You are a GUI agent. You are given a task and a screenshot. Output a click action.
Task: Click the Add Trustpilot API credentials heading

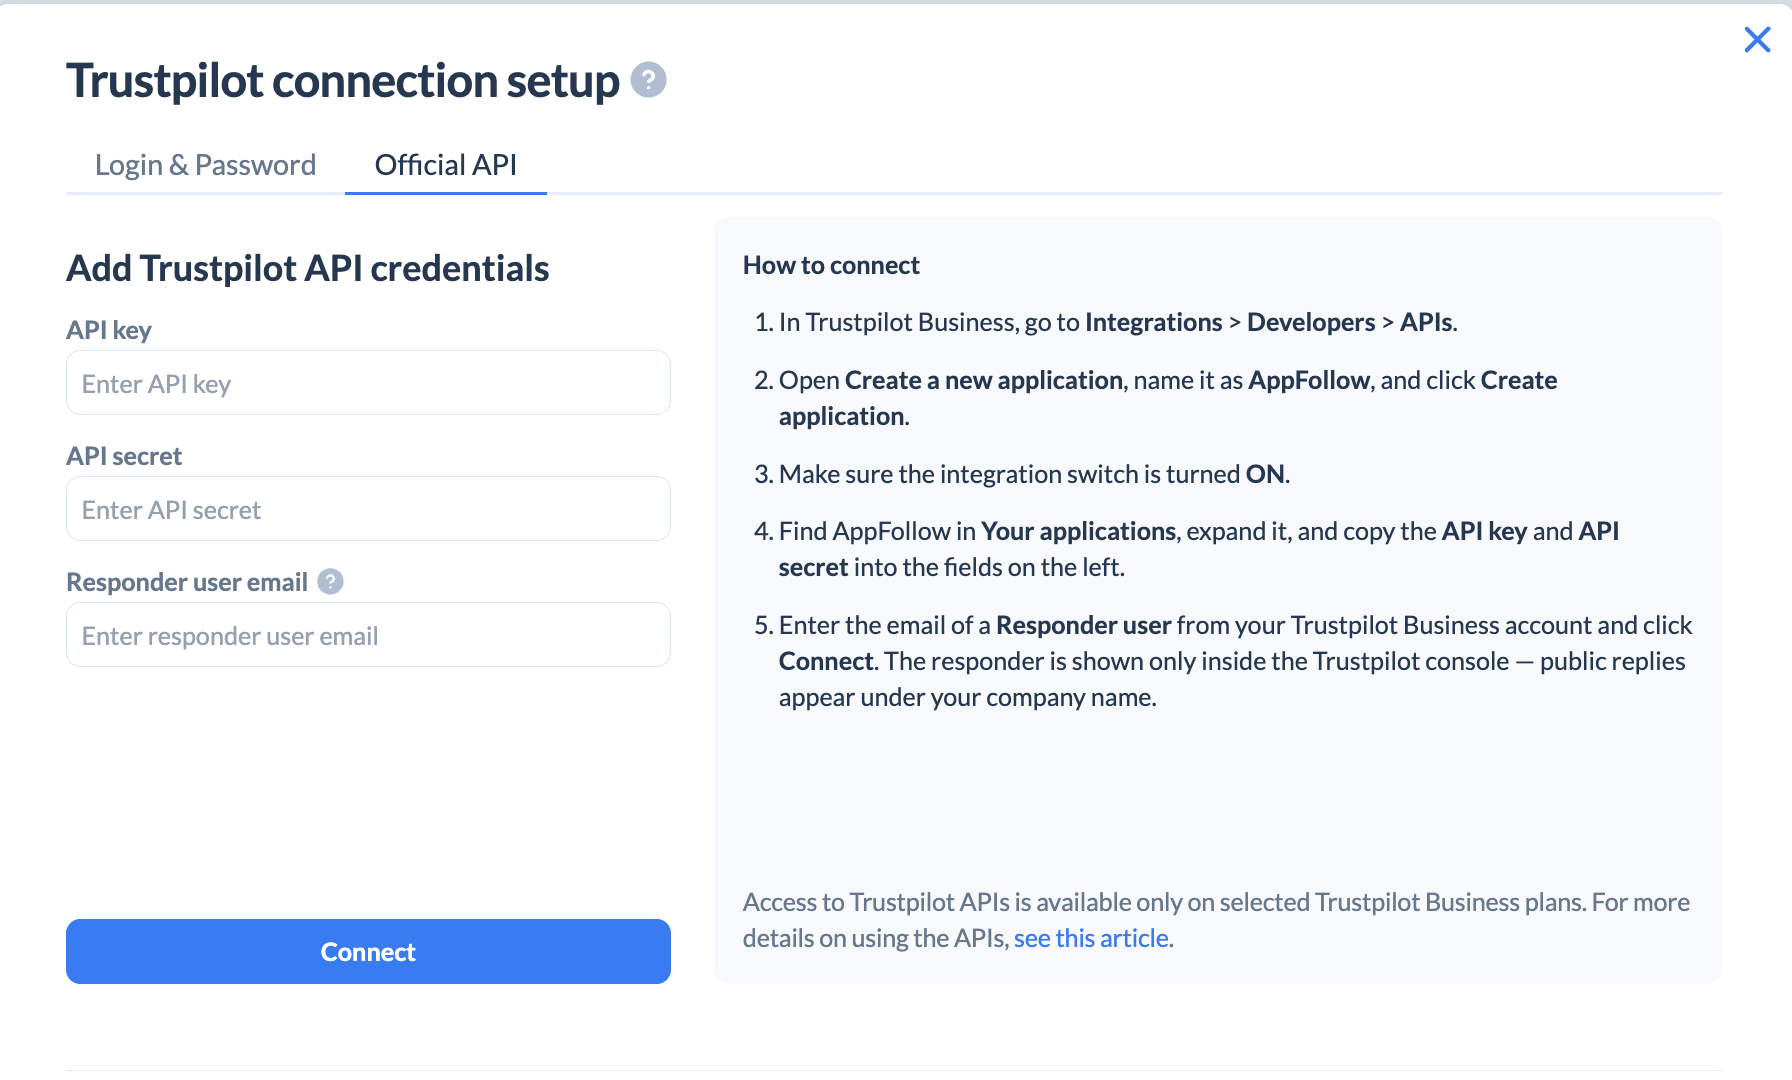(x=308, y=268)
